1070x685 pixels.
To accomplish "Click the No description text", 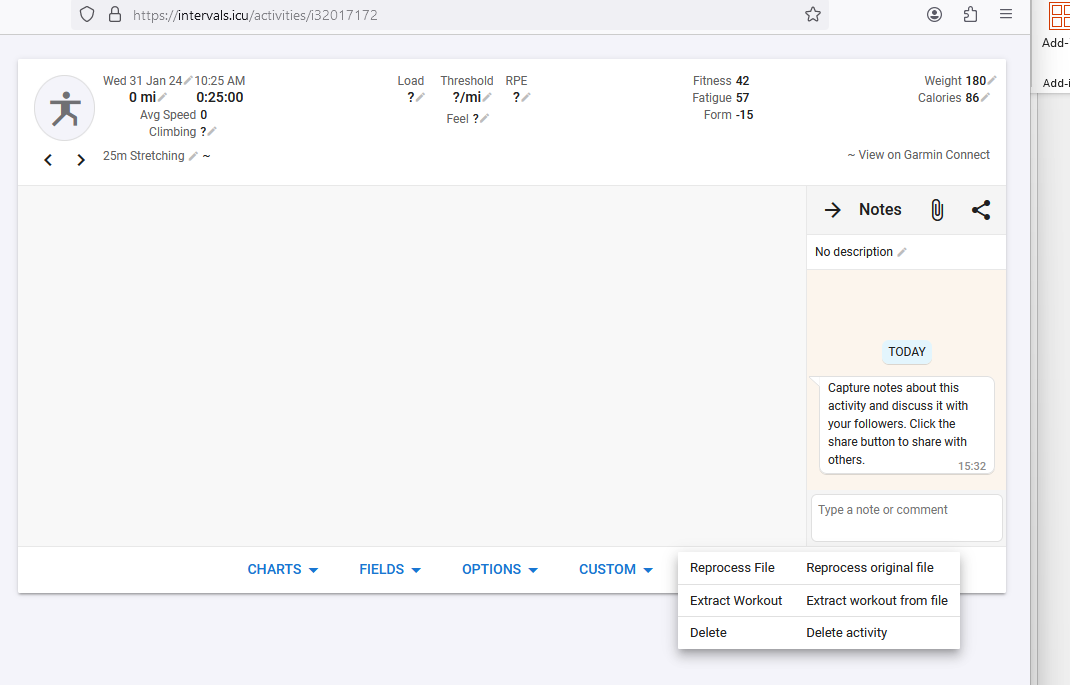I will tap(854, 252).
